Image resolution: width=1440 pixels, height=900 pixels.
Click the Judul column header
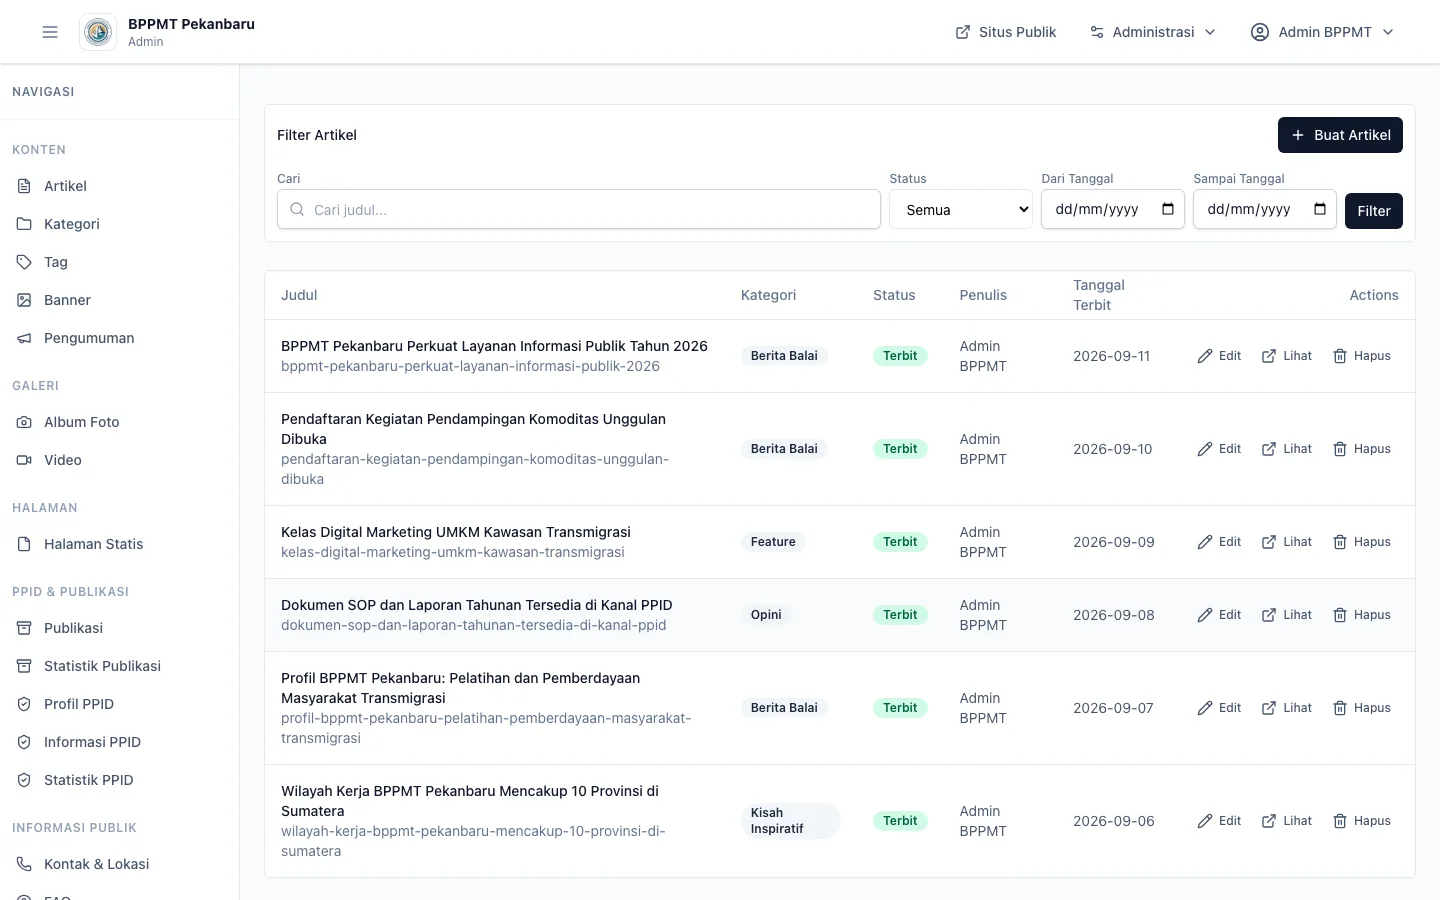point(299,295)
